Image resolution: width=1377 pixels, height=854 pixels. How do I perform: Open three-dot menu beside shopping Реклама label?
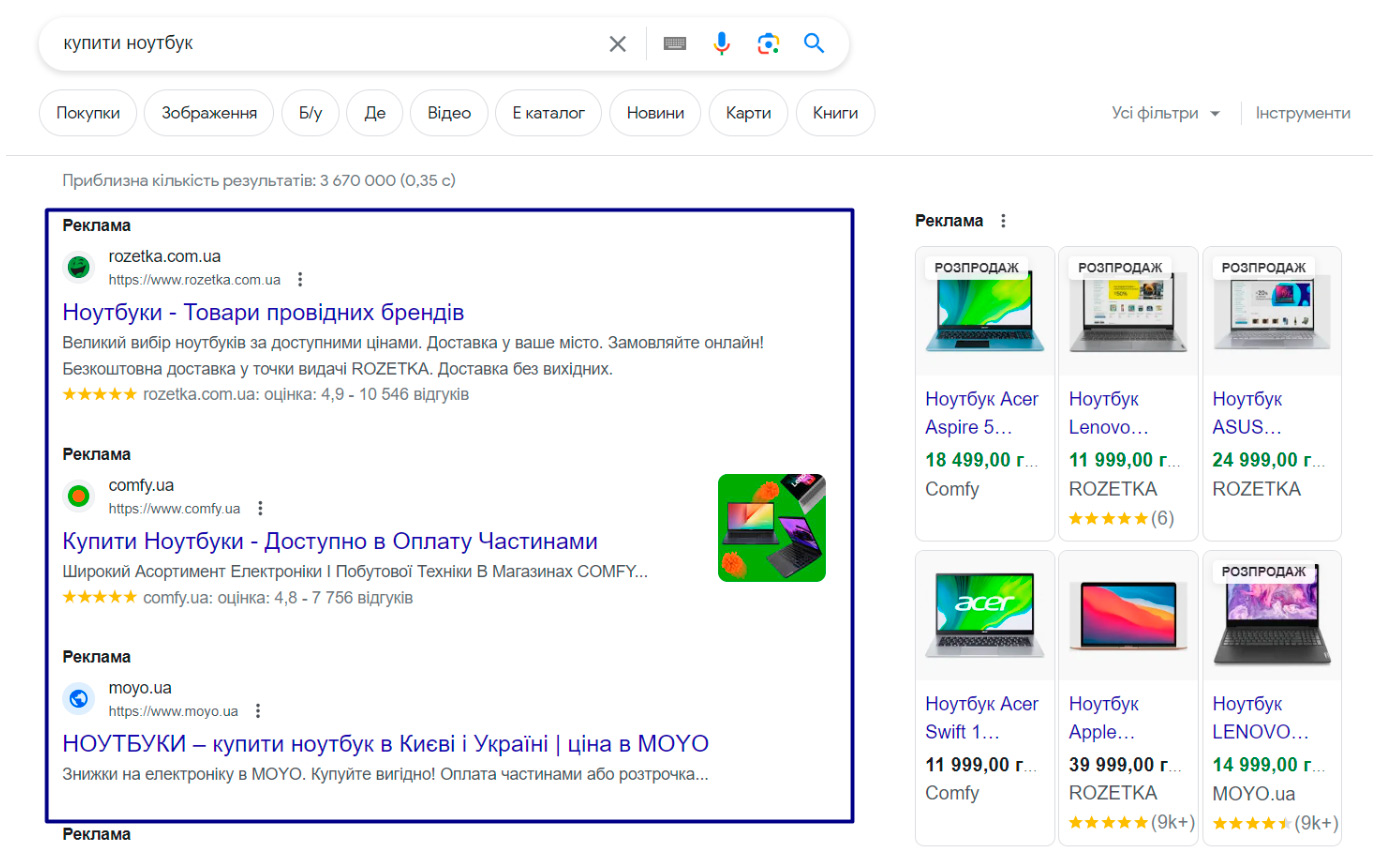pos(1003,221)
